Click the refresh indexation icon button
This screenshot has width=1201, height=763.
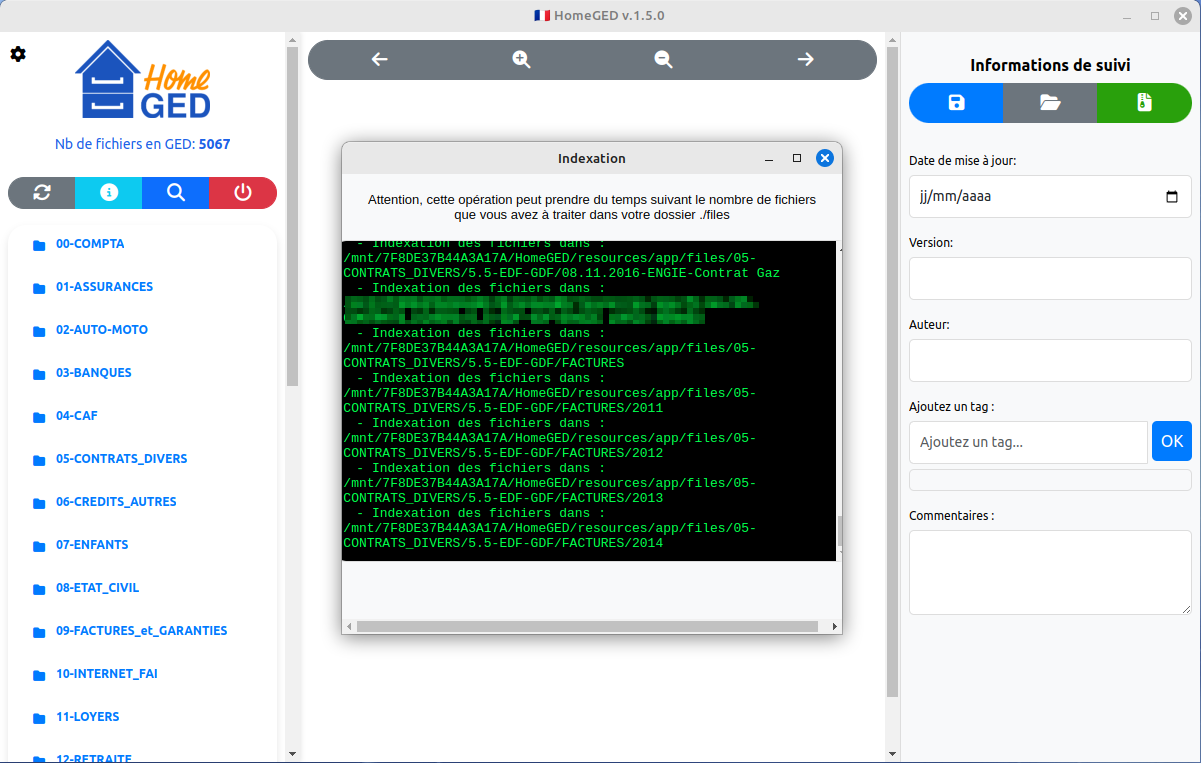tap(42, 193)
